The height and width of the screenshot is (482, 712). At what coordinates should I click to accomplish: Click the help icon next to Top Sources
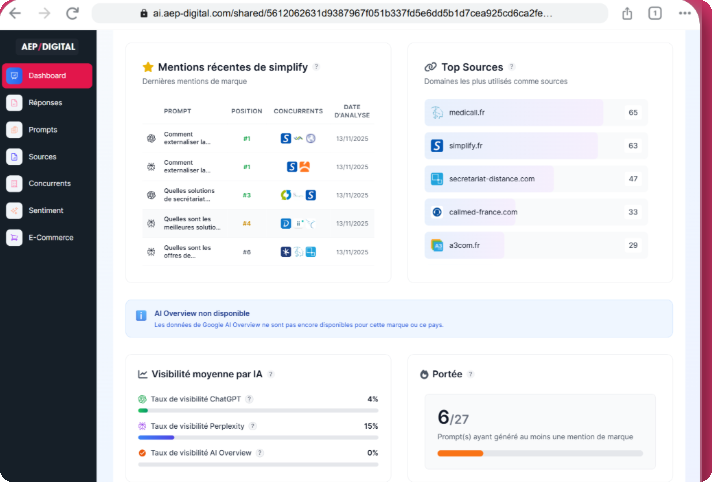(512, 67)
